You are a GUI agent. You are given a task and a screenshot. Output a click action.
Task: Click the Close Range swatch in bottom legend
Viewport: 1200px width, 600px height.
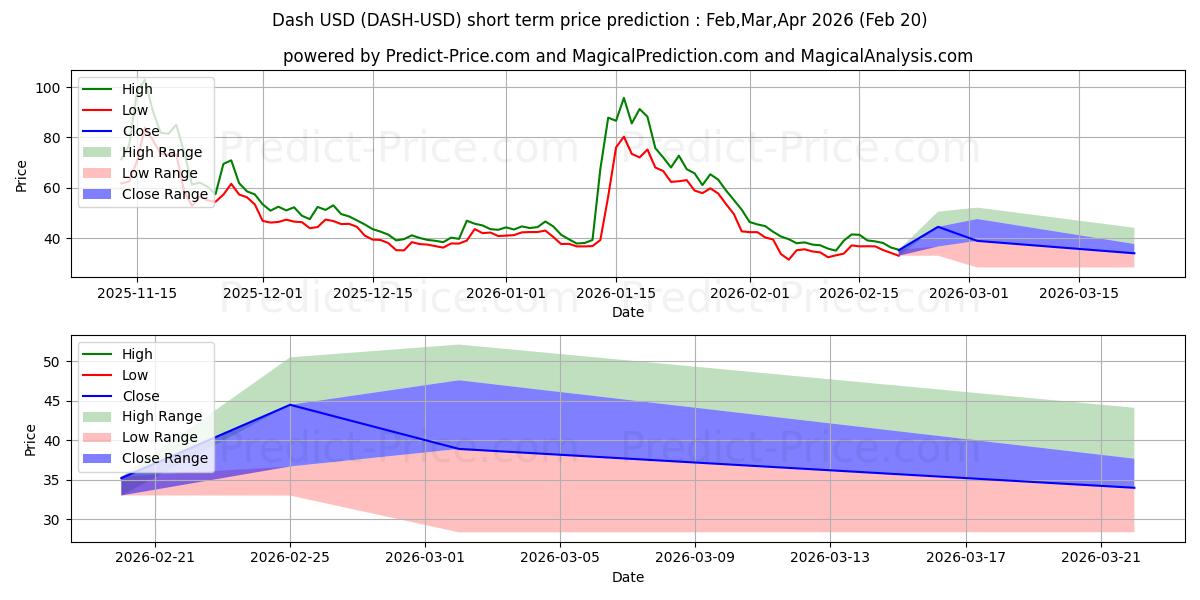[97, 459]
